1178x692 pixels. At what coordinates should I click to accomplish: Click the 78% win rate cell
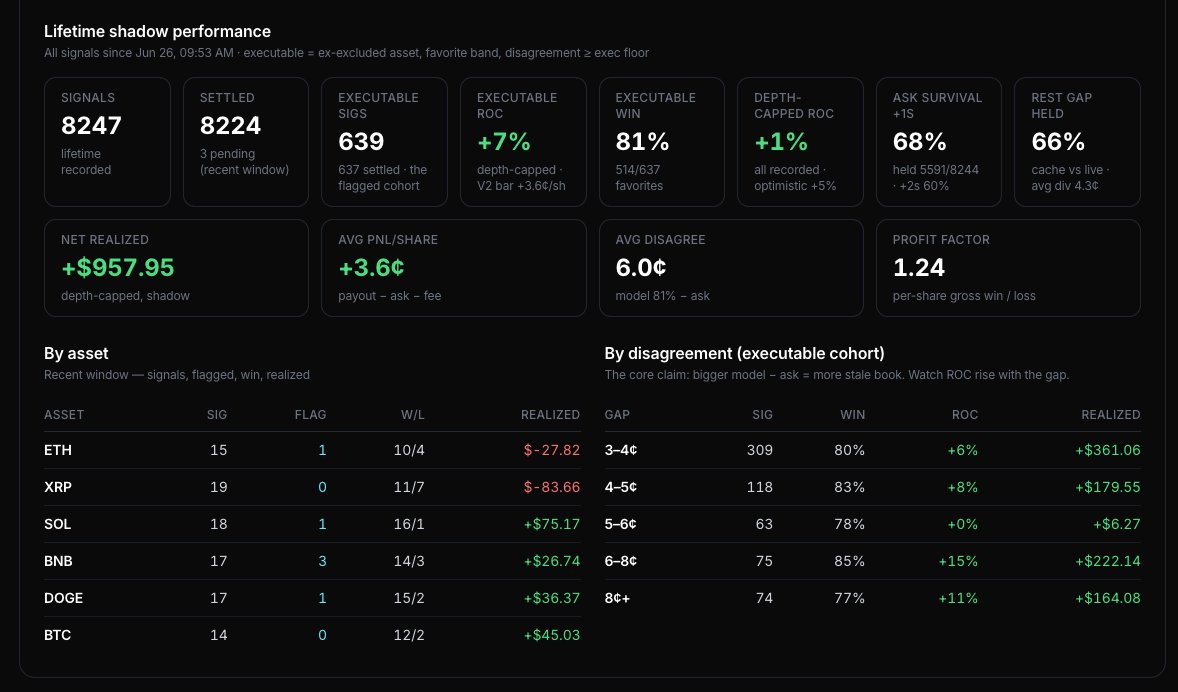[849, 524]
